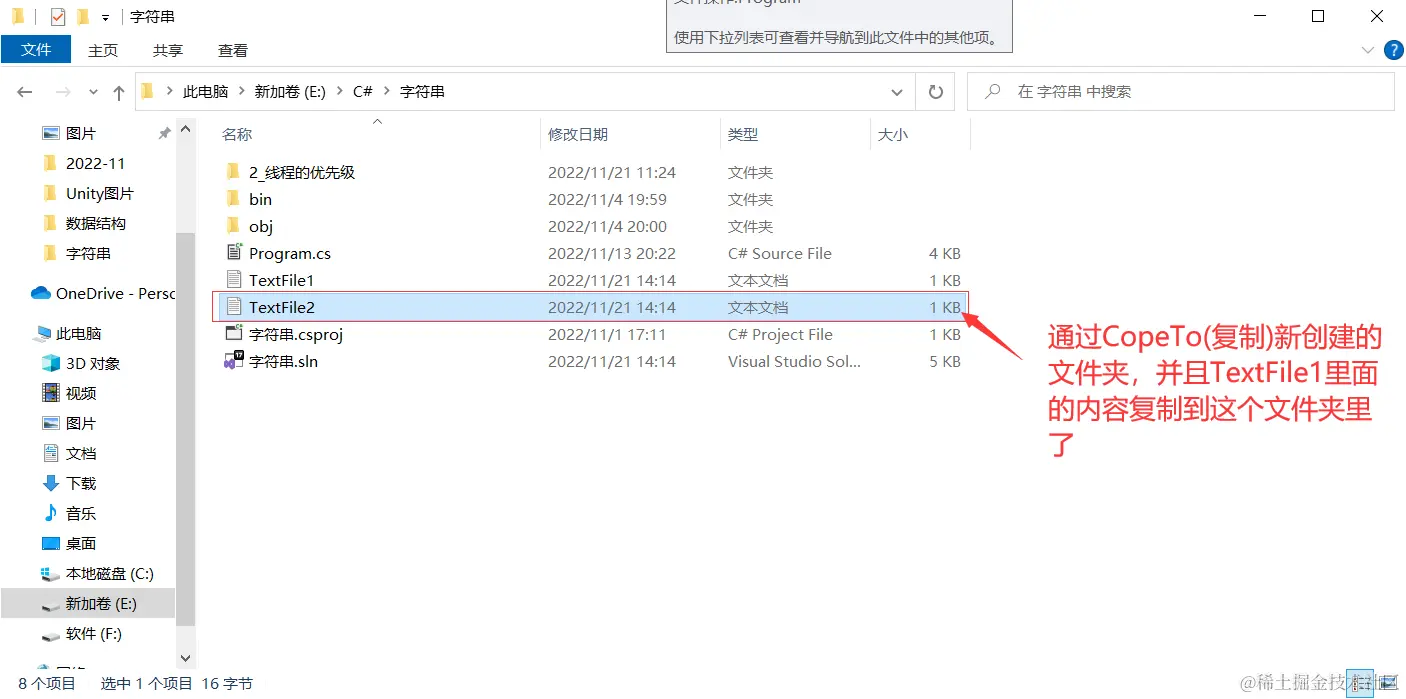Screen dimensions: 1406x699
Task: Click the Help question mark icon
Action: coord(1393,49)
